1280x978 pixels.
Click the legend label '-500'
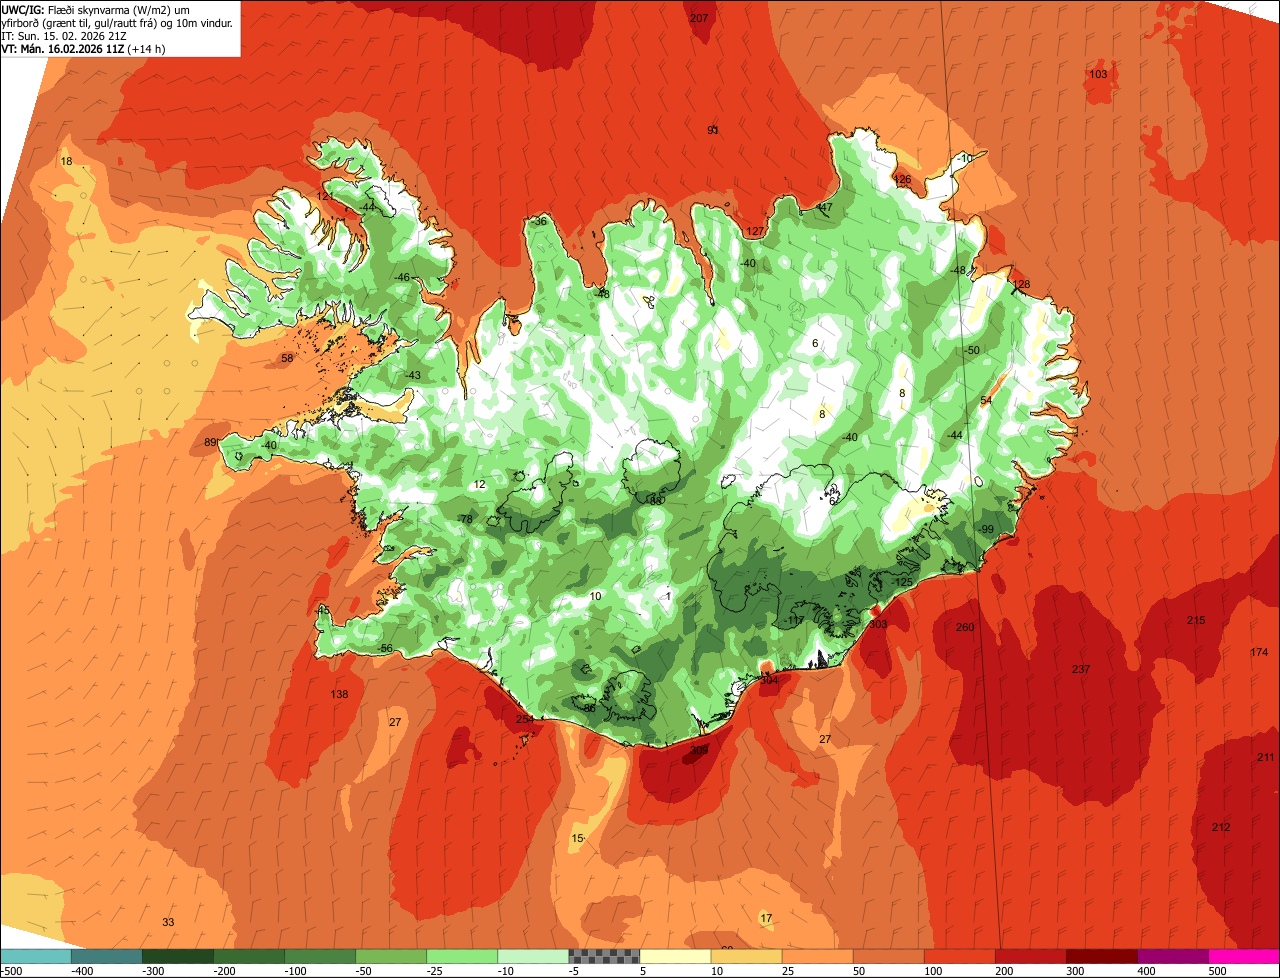(x=12, y=971)
